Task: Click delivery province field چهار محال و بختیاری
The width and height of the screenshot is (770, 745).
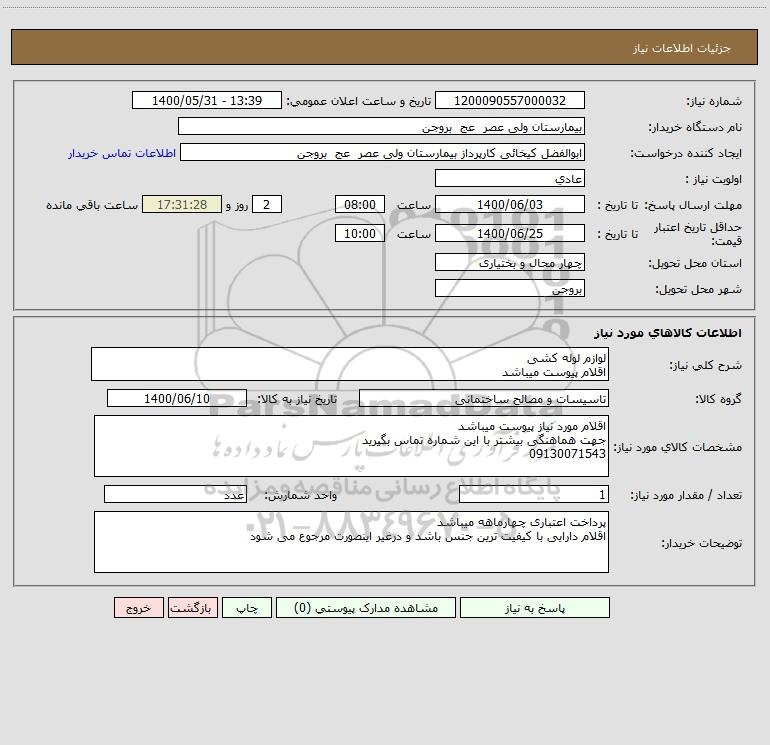Action: 510,262
